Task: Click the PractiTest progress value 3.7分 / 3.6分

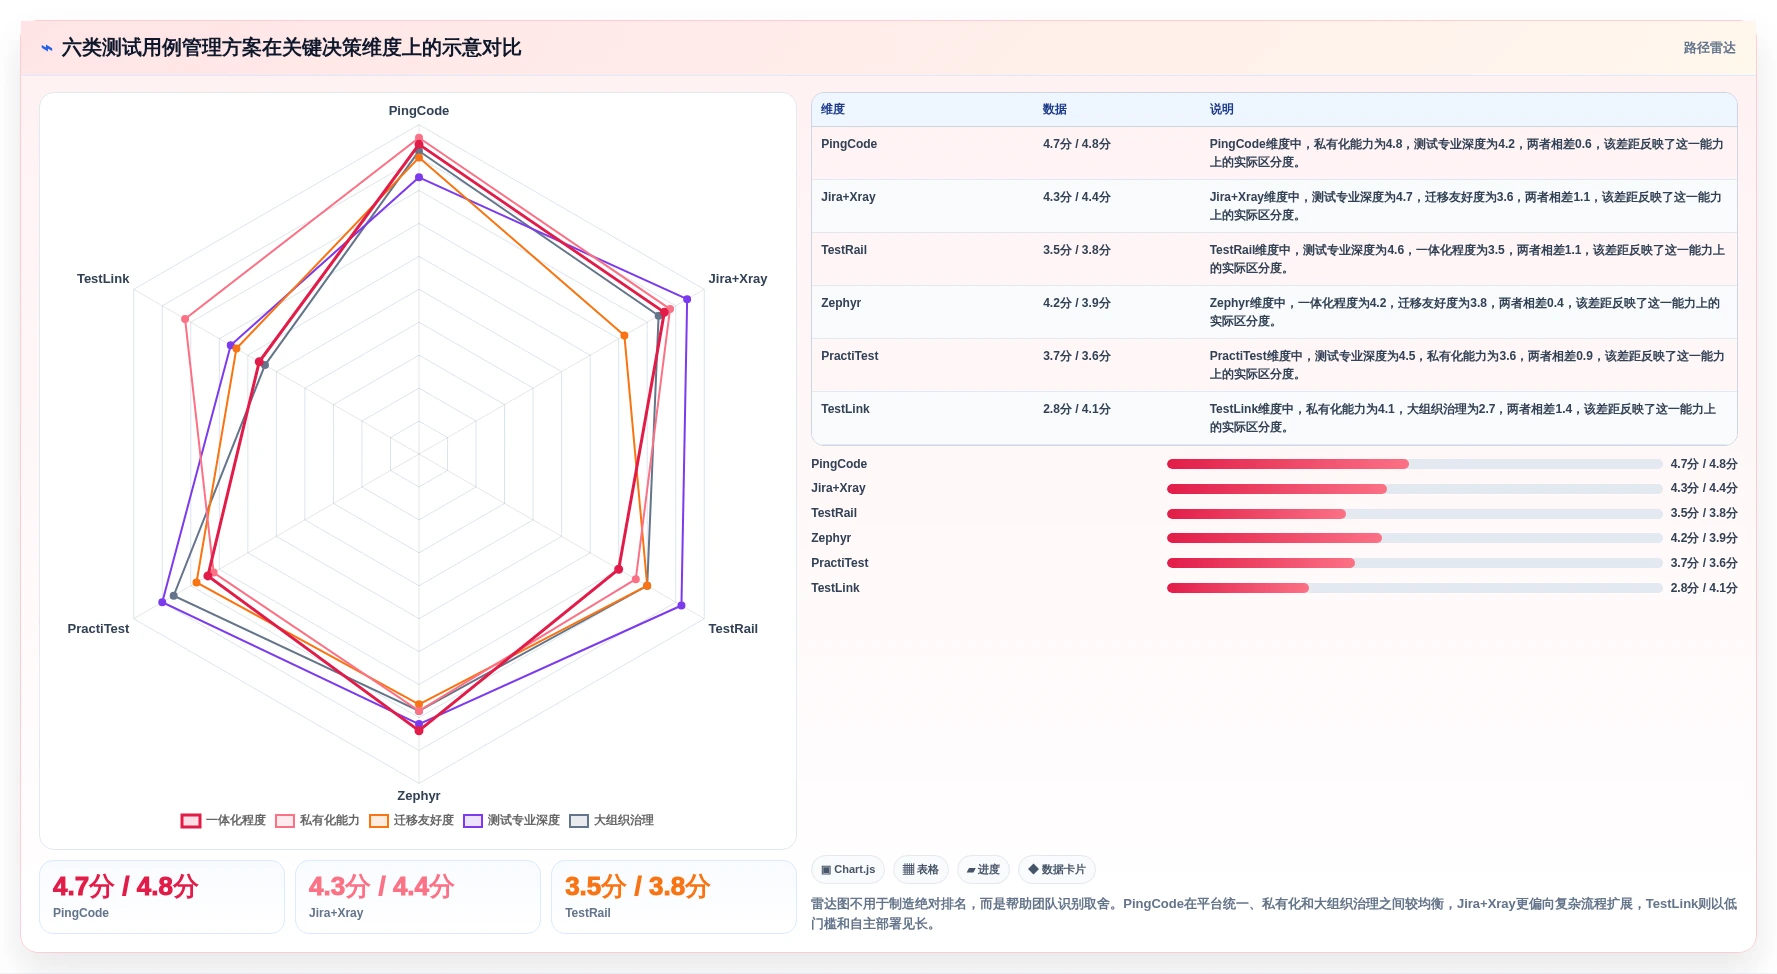Action: click(1704, 563)
